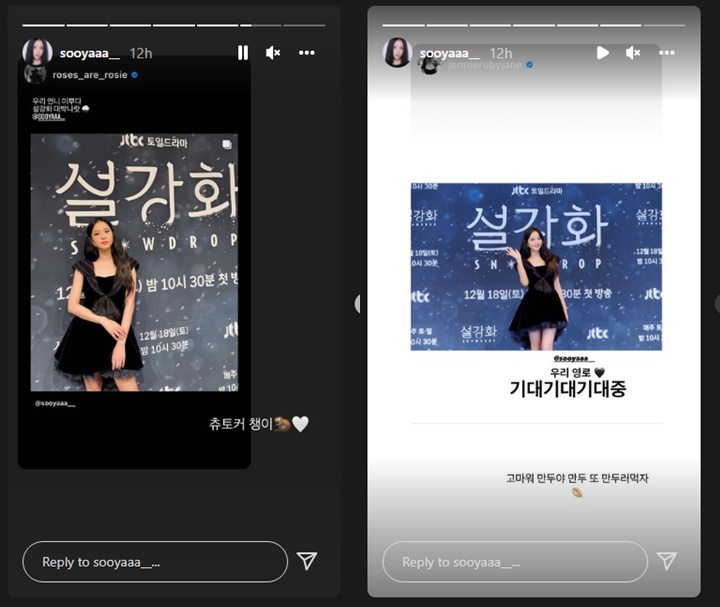Open sooyaaa__ profile picture in left story
720x607 pixels.
[x=37, y=52]
